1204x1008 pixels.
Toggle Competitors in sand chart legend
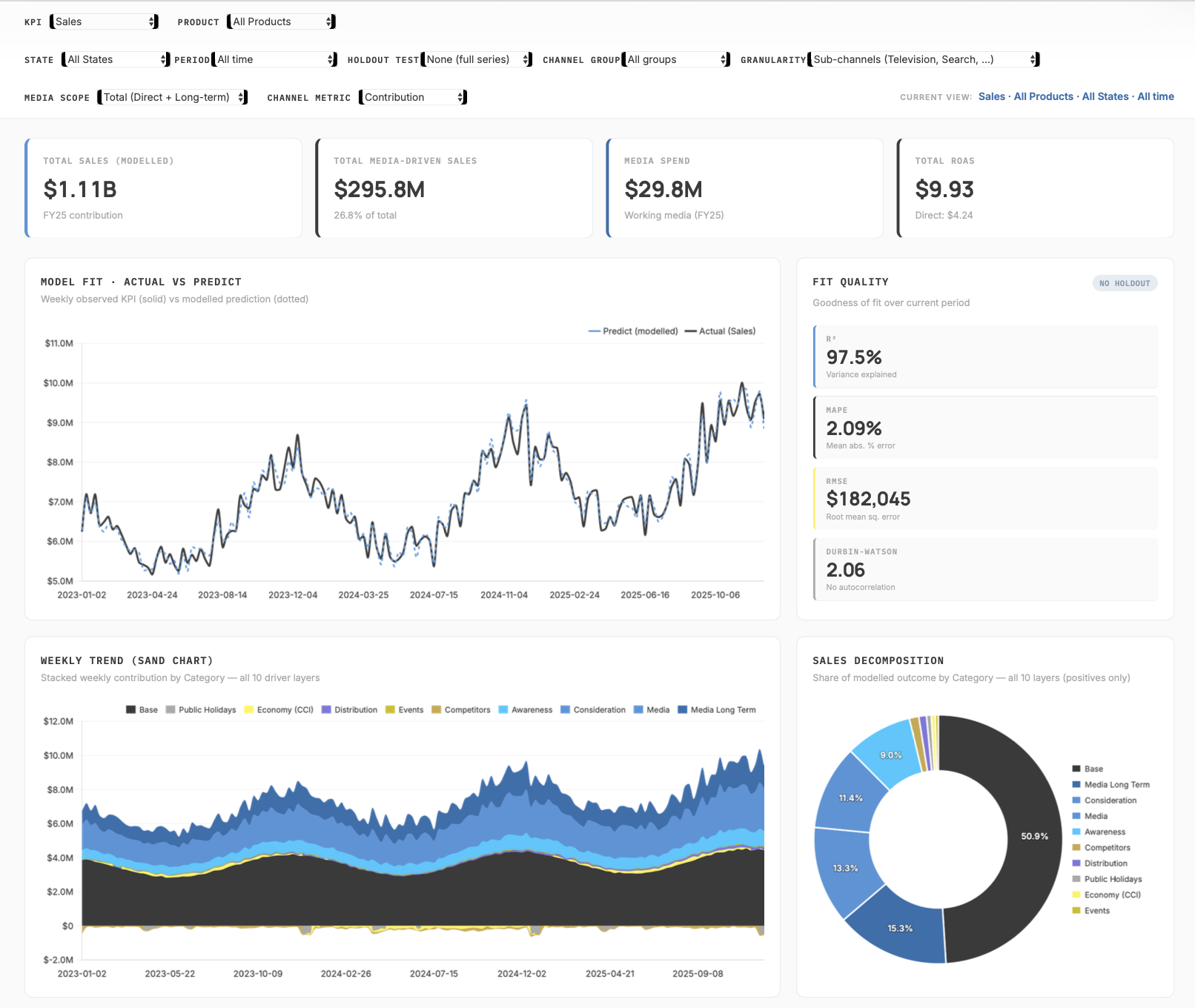point(461,710)
